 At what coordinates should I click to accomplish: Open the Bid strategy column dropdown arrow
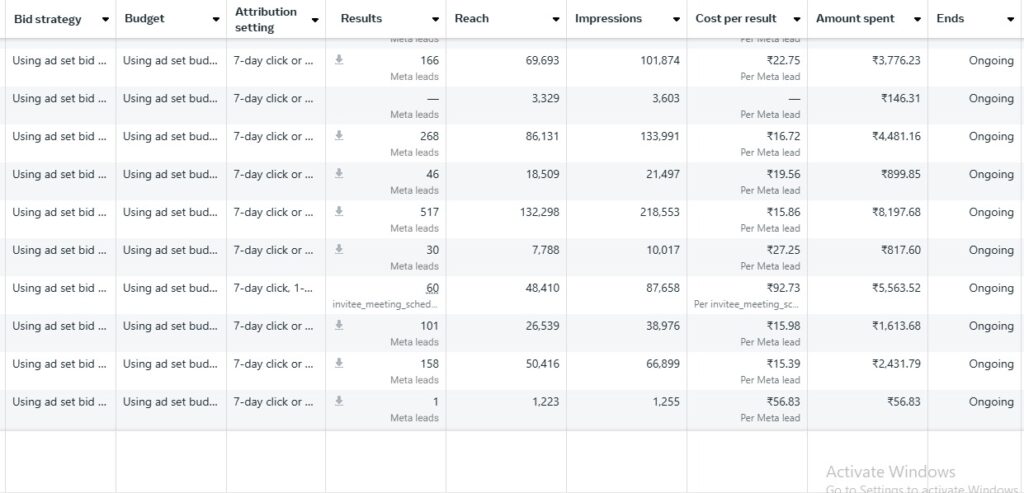point(105,20)
